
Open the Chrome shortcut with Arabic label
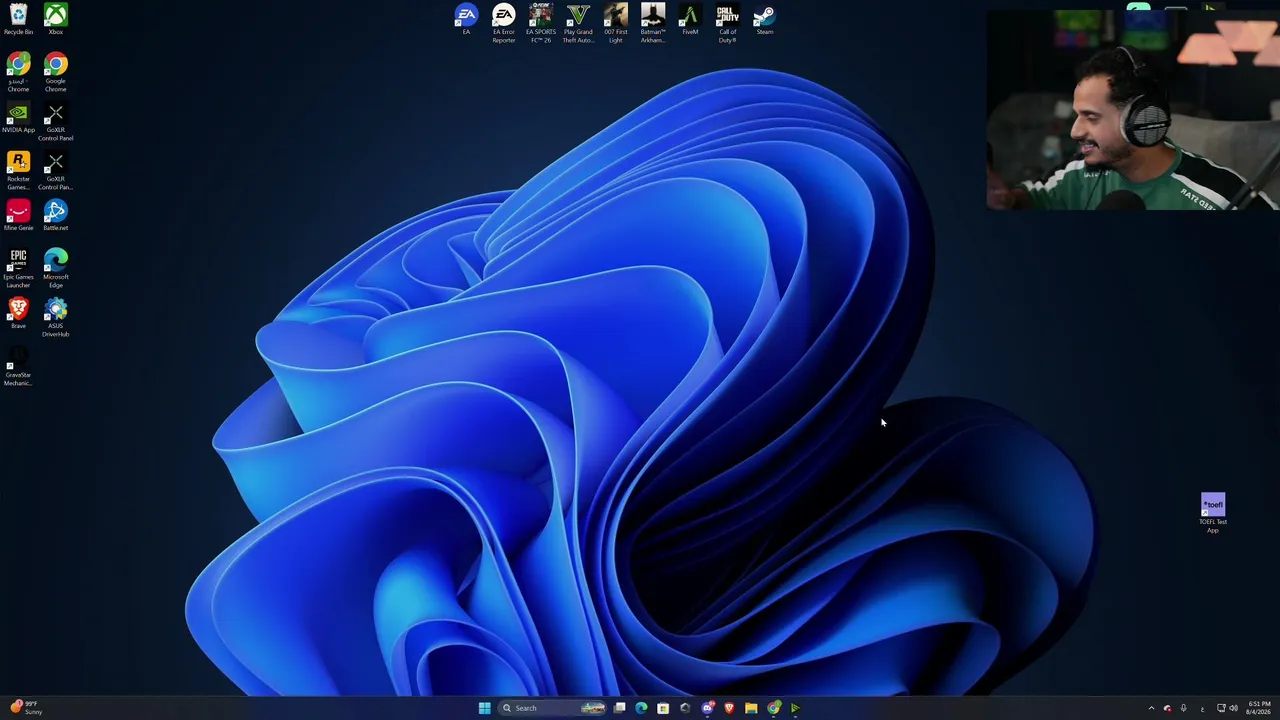[x=18, y=73]
